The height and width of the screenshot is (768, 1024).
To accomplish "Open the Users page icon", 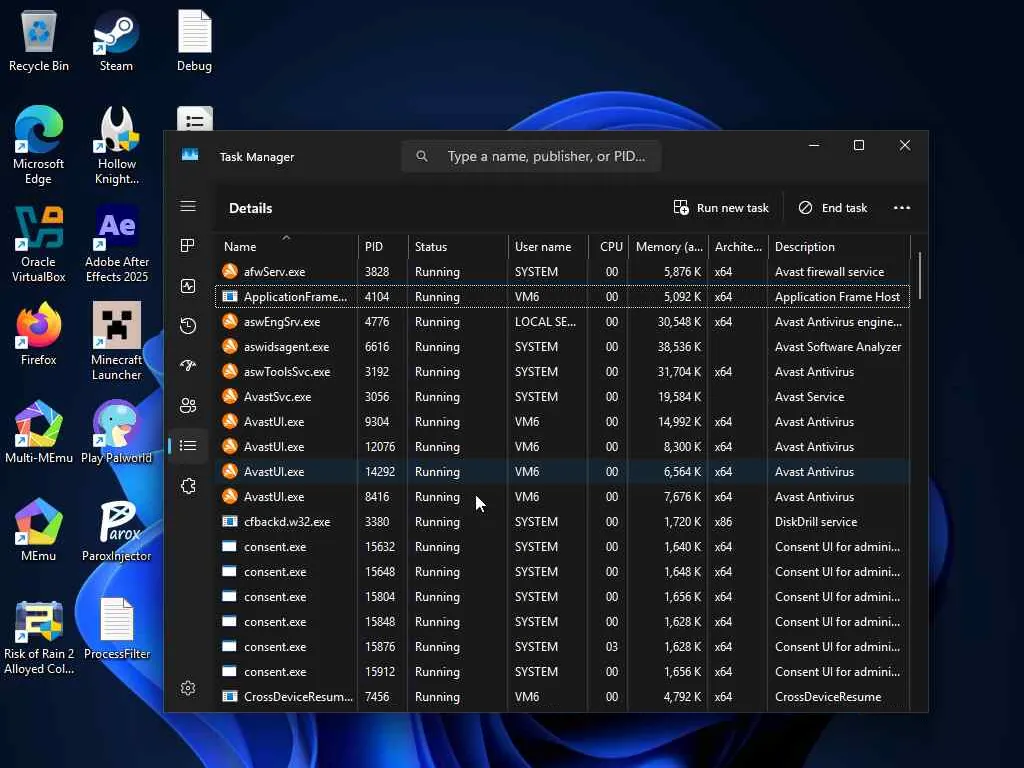I will pyautogui.click(x=188, y=406).
